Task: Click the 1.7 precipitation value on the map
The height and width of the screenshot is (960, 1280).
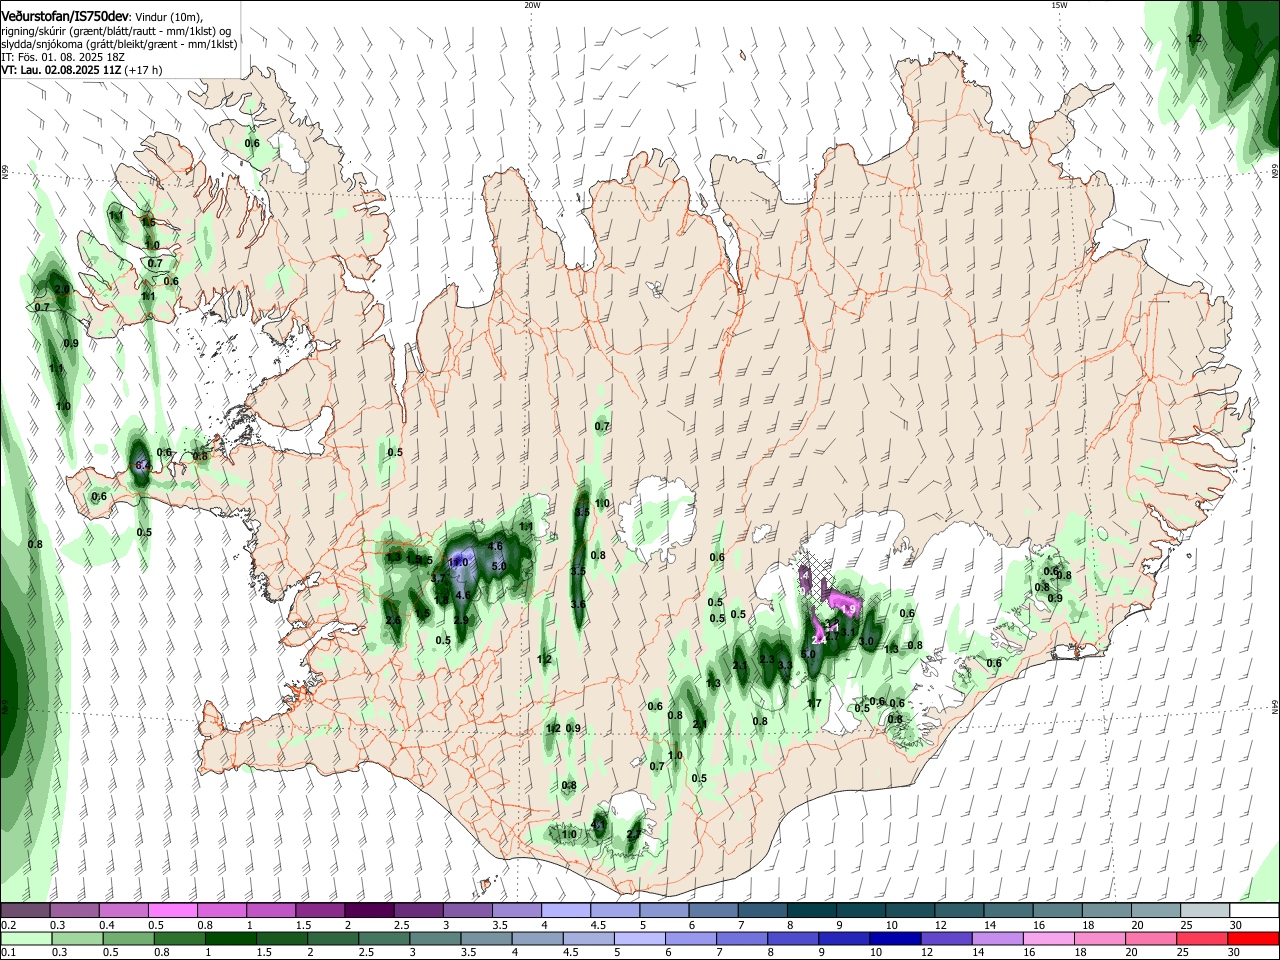Action: [814, 704]
